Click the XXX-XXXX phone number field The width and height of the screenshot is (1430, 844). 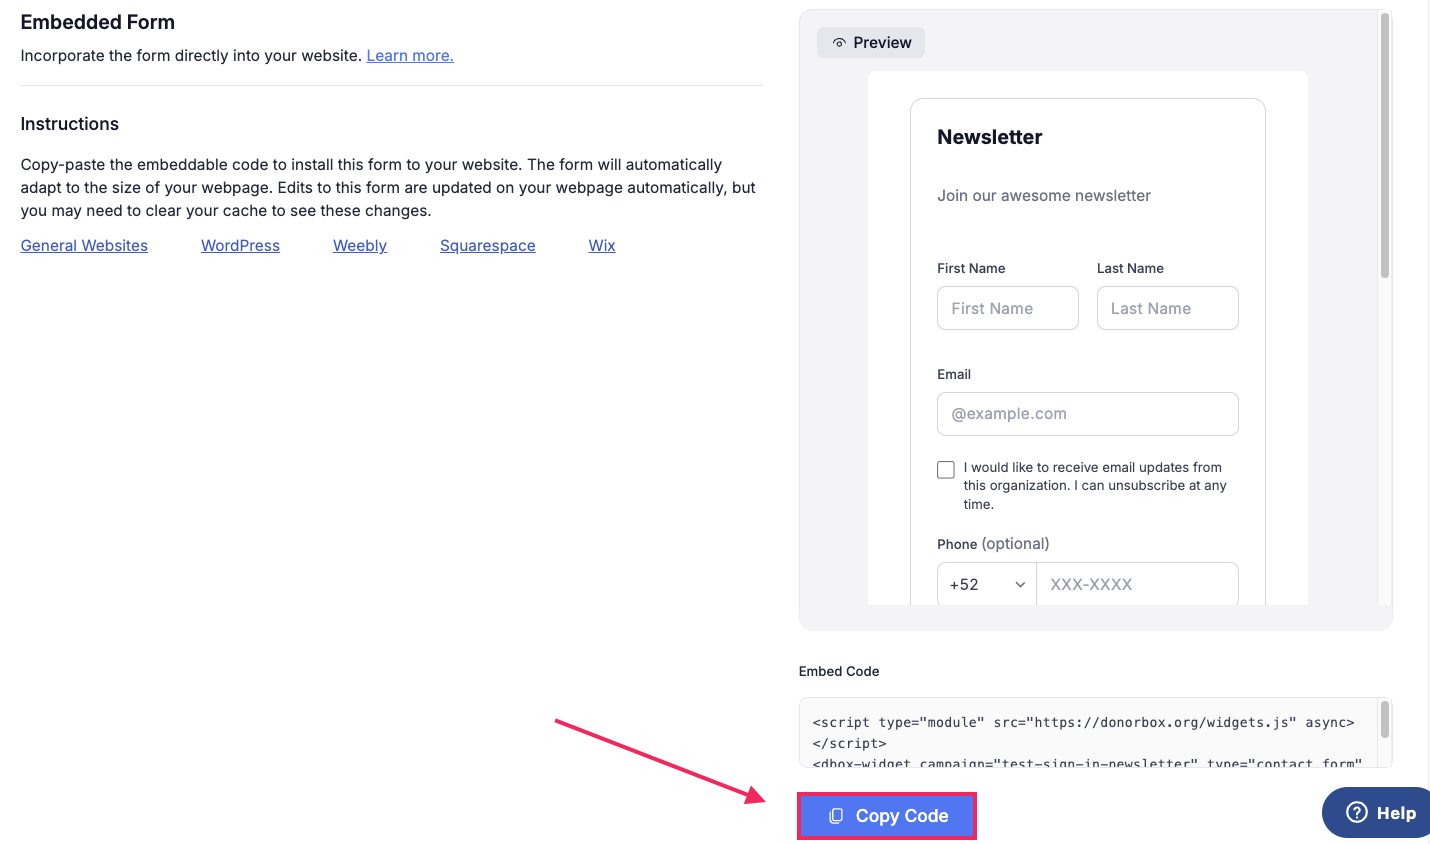coord(1138,584)
